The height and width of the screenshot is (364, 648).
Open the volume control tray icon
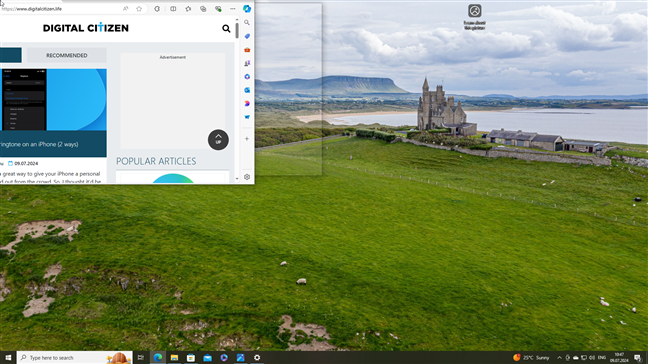click(x=592, y=358)
